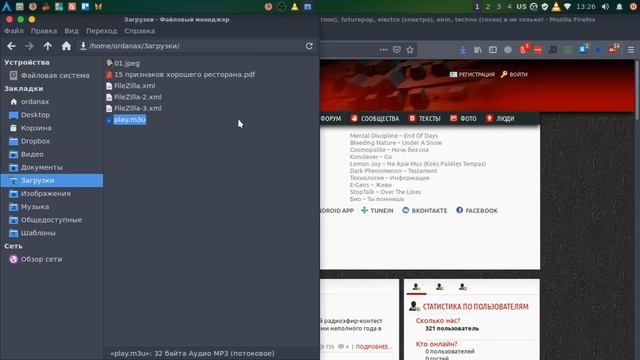Click the 13:26 clock in the panel
Viewport: 640px width, 360px height.
pyautogui.click(x=586, y=7)
